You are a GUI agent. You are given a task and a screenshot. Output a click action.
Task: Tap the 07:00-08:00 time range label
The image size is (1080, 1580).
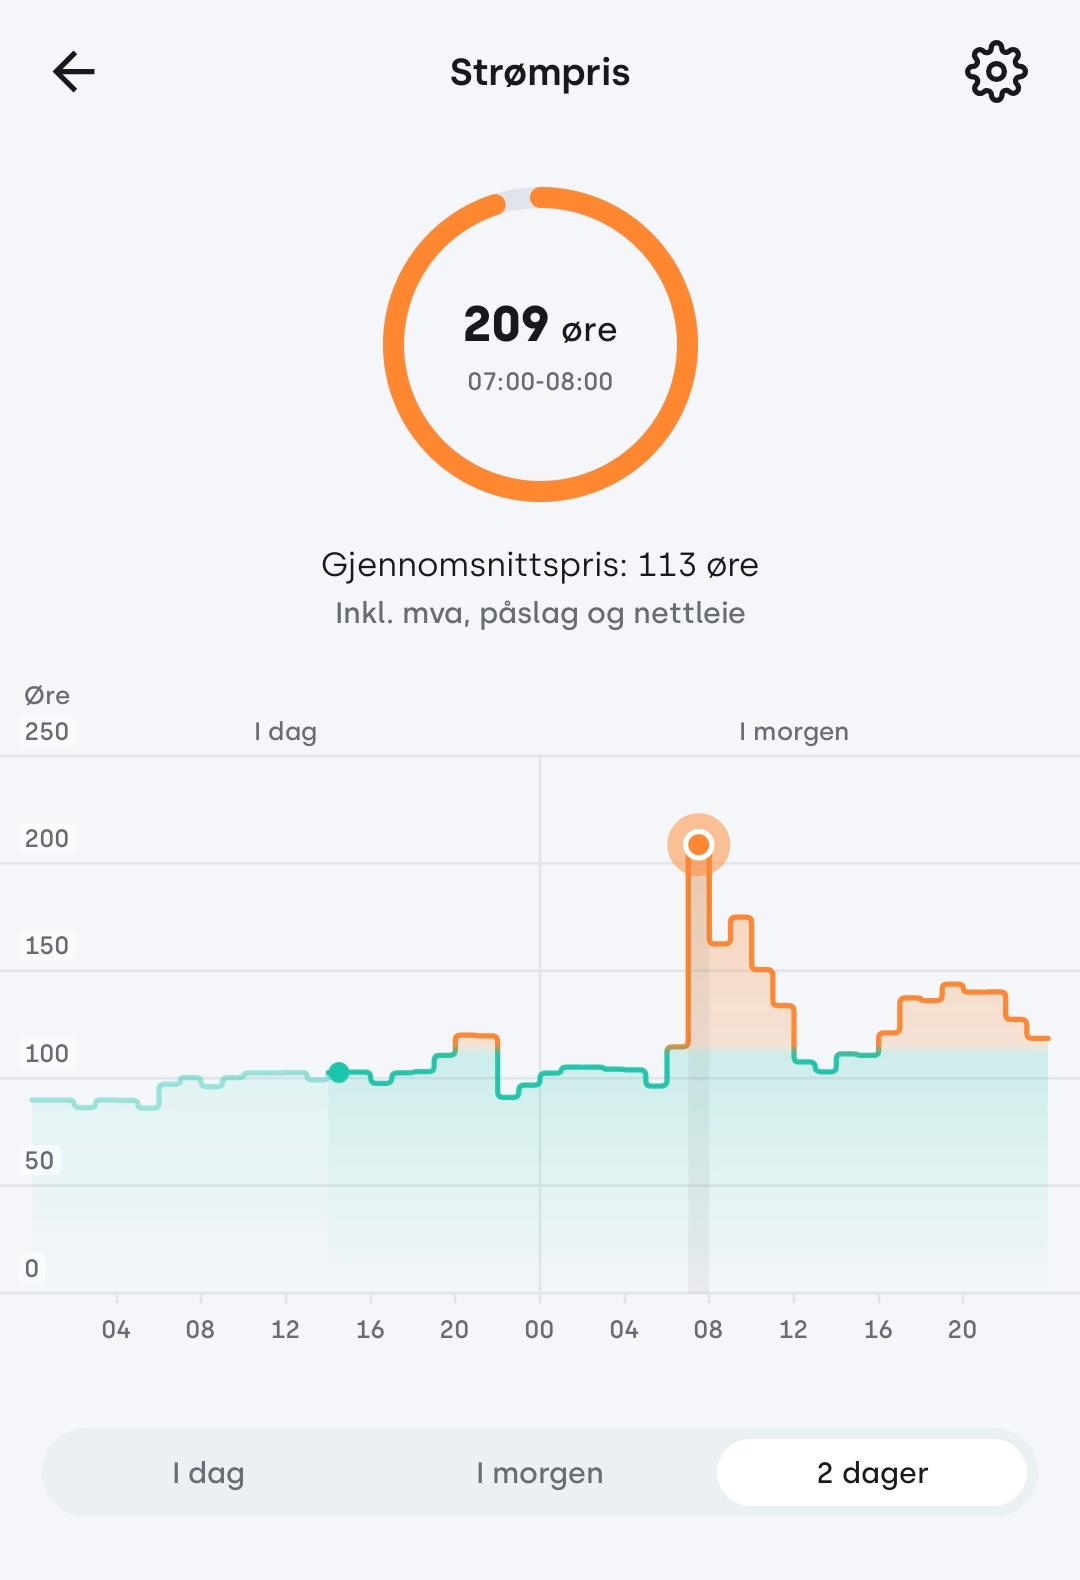click(x=540, y=381)
